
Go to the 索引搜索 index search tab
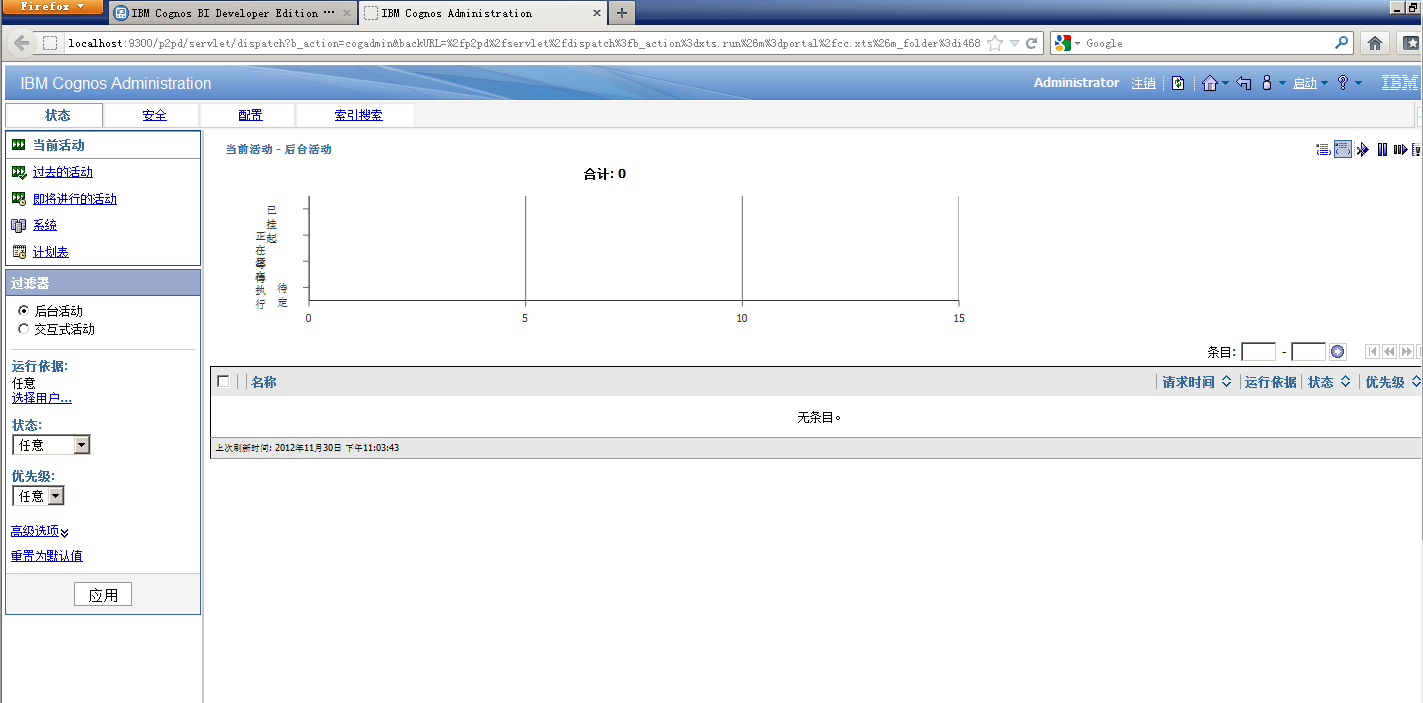point(358,115)
